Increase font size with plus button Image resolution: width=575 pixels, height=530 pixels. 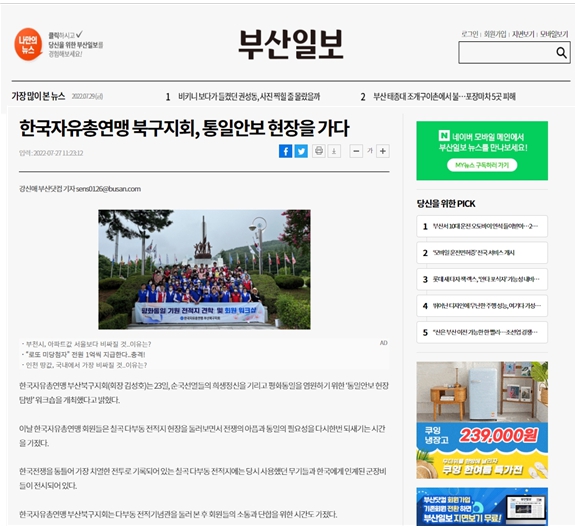(382, 151)
